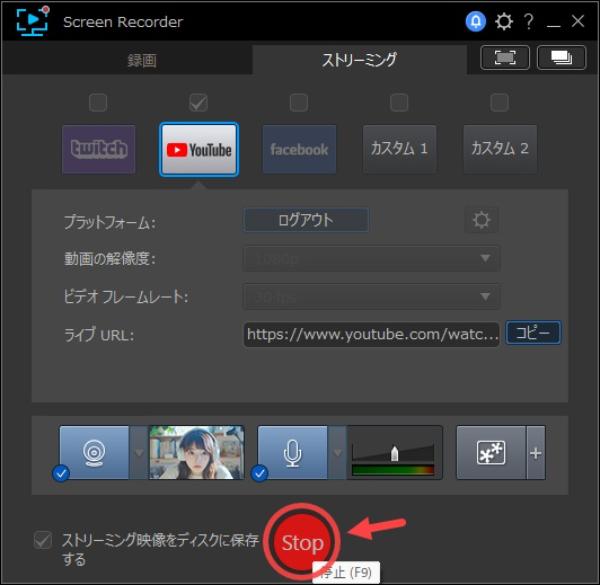Adjust microphone volume slider handle
The height and width of the screenshot is (585, 600).
pos(395,453)
